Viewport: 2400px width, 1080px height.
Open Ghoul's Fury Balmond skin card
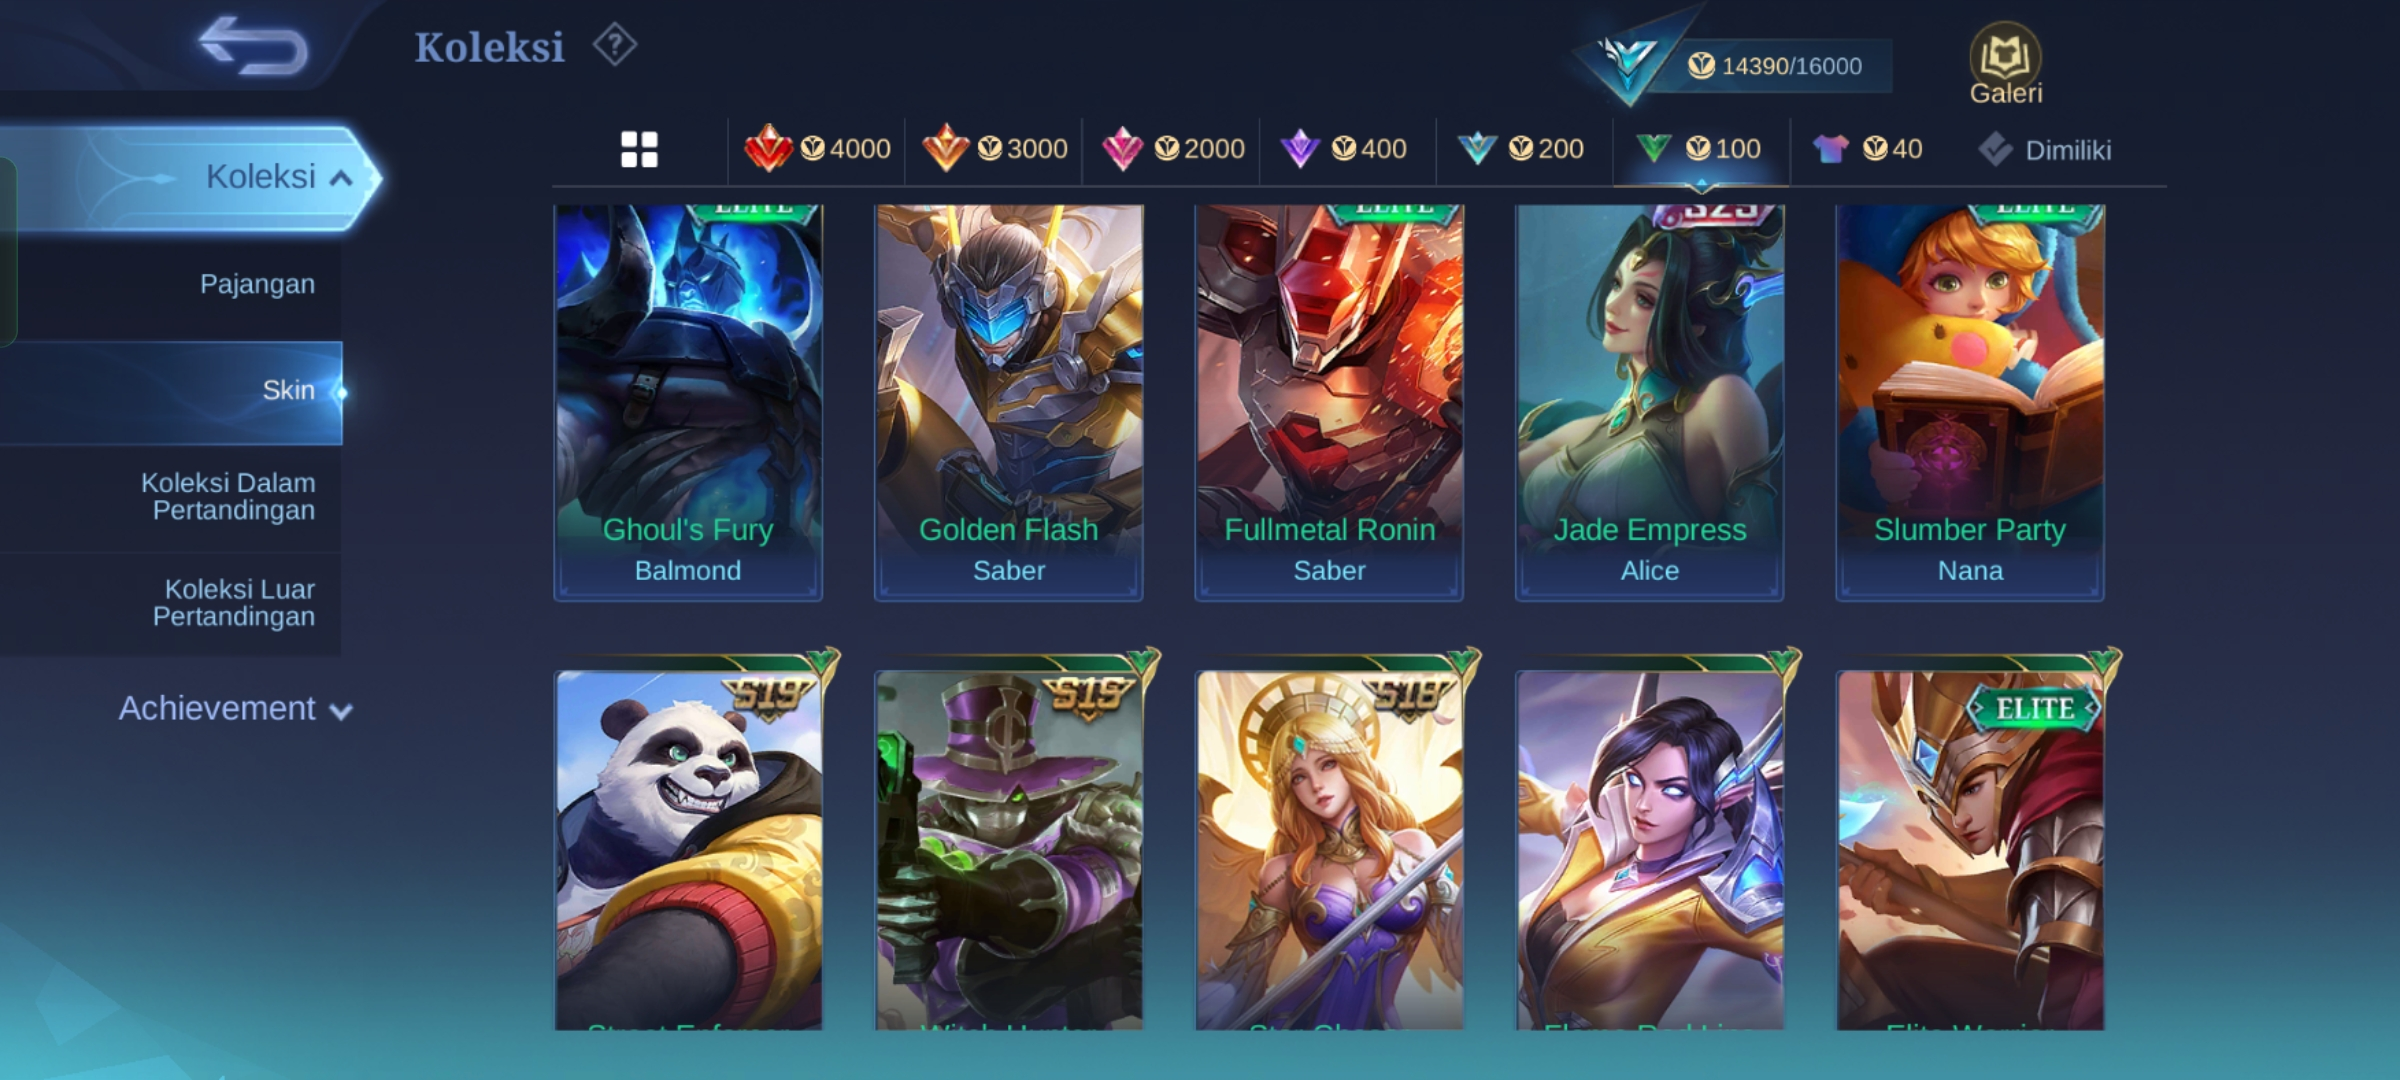(x=688, y=402)
